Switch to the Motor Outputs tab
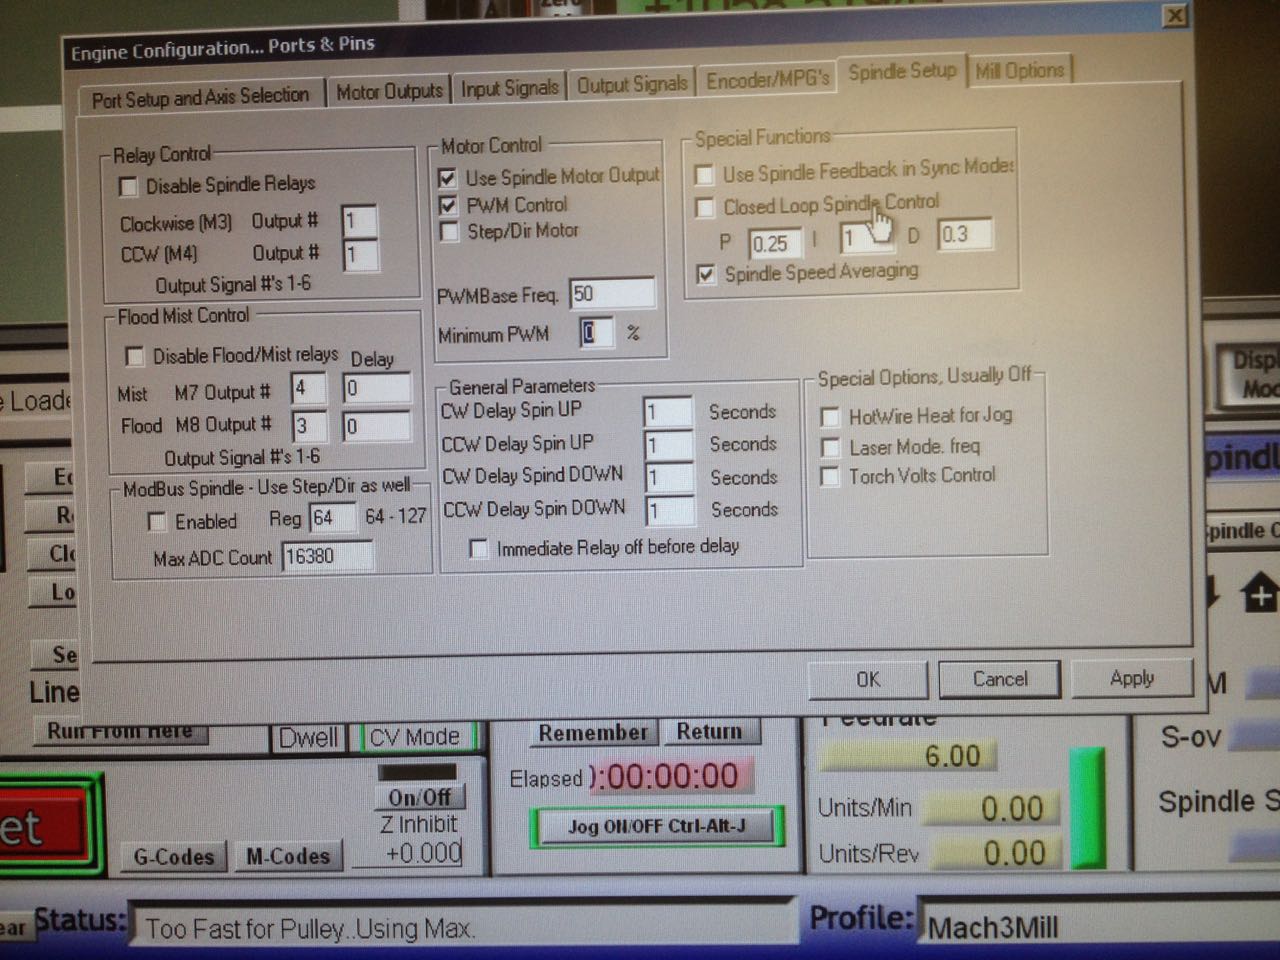Viewport: 1280px width, 960px height. [x=389, y=92]
